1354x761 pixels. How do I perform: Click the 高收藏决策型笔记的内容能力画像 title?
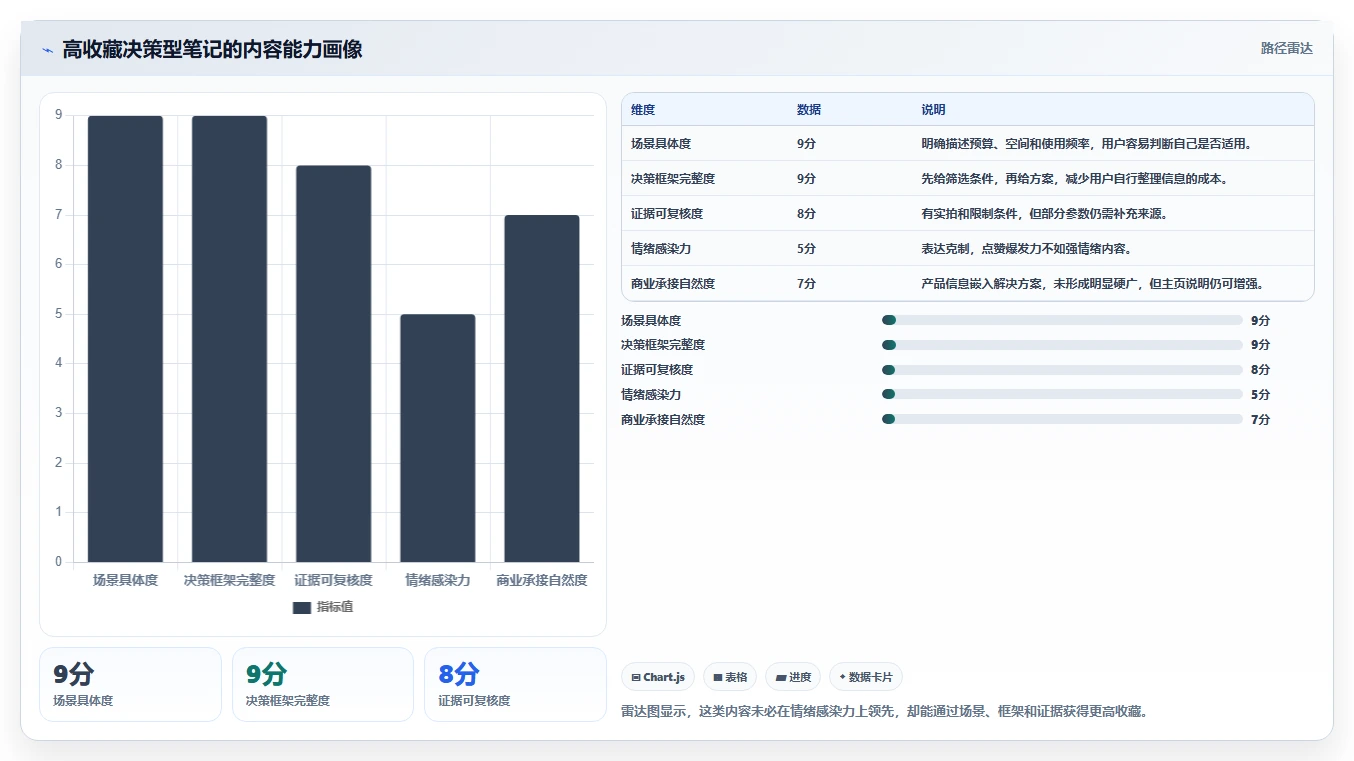(x=212, y=49)
